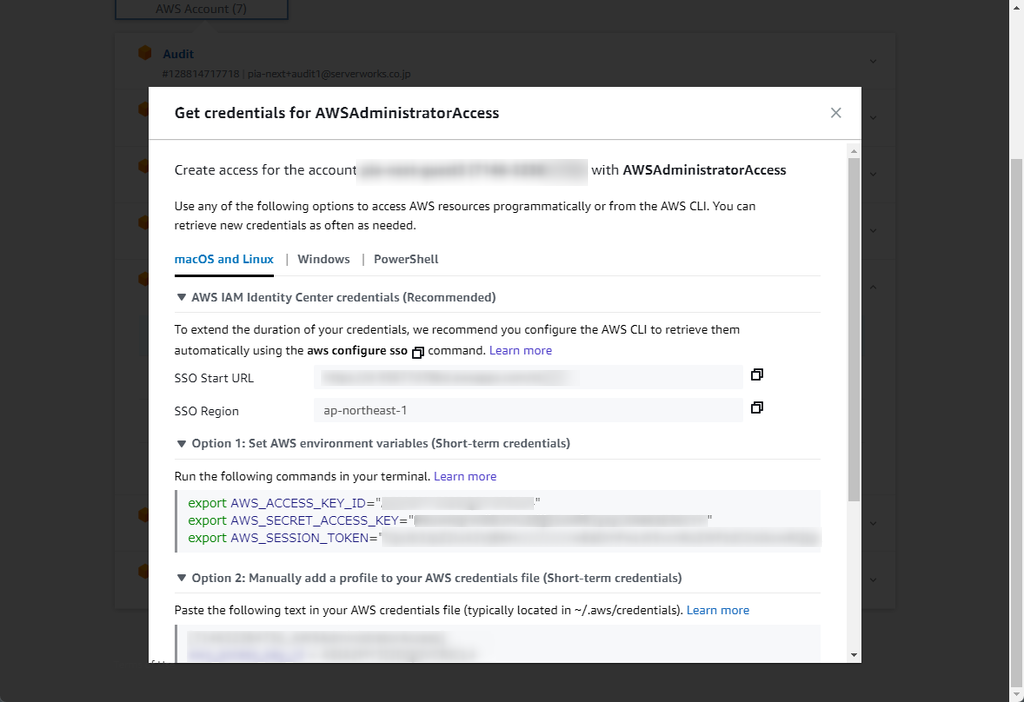The height and width of the screenshot is (702, 1024).
Task: Click the page scrollbar down arrow
Action: (x=1016, y=695)
